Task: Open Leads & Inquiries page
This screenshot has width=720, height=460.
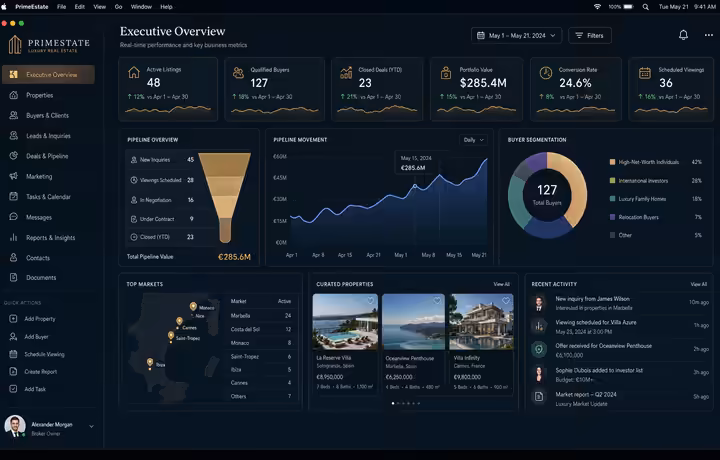Action: click(x=48, y=135)
